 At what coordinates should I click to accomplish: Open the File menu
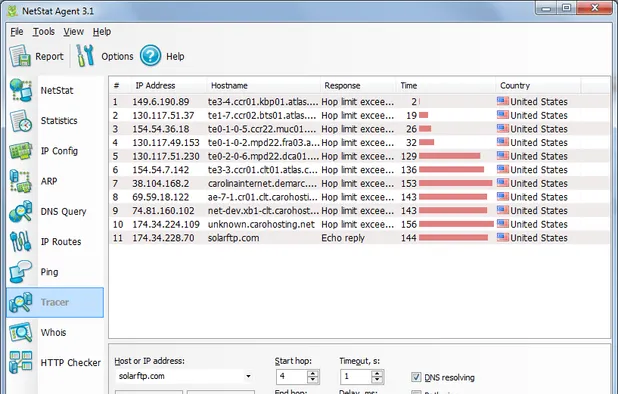coord(17,32)
